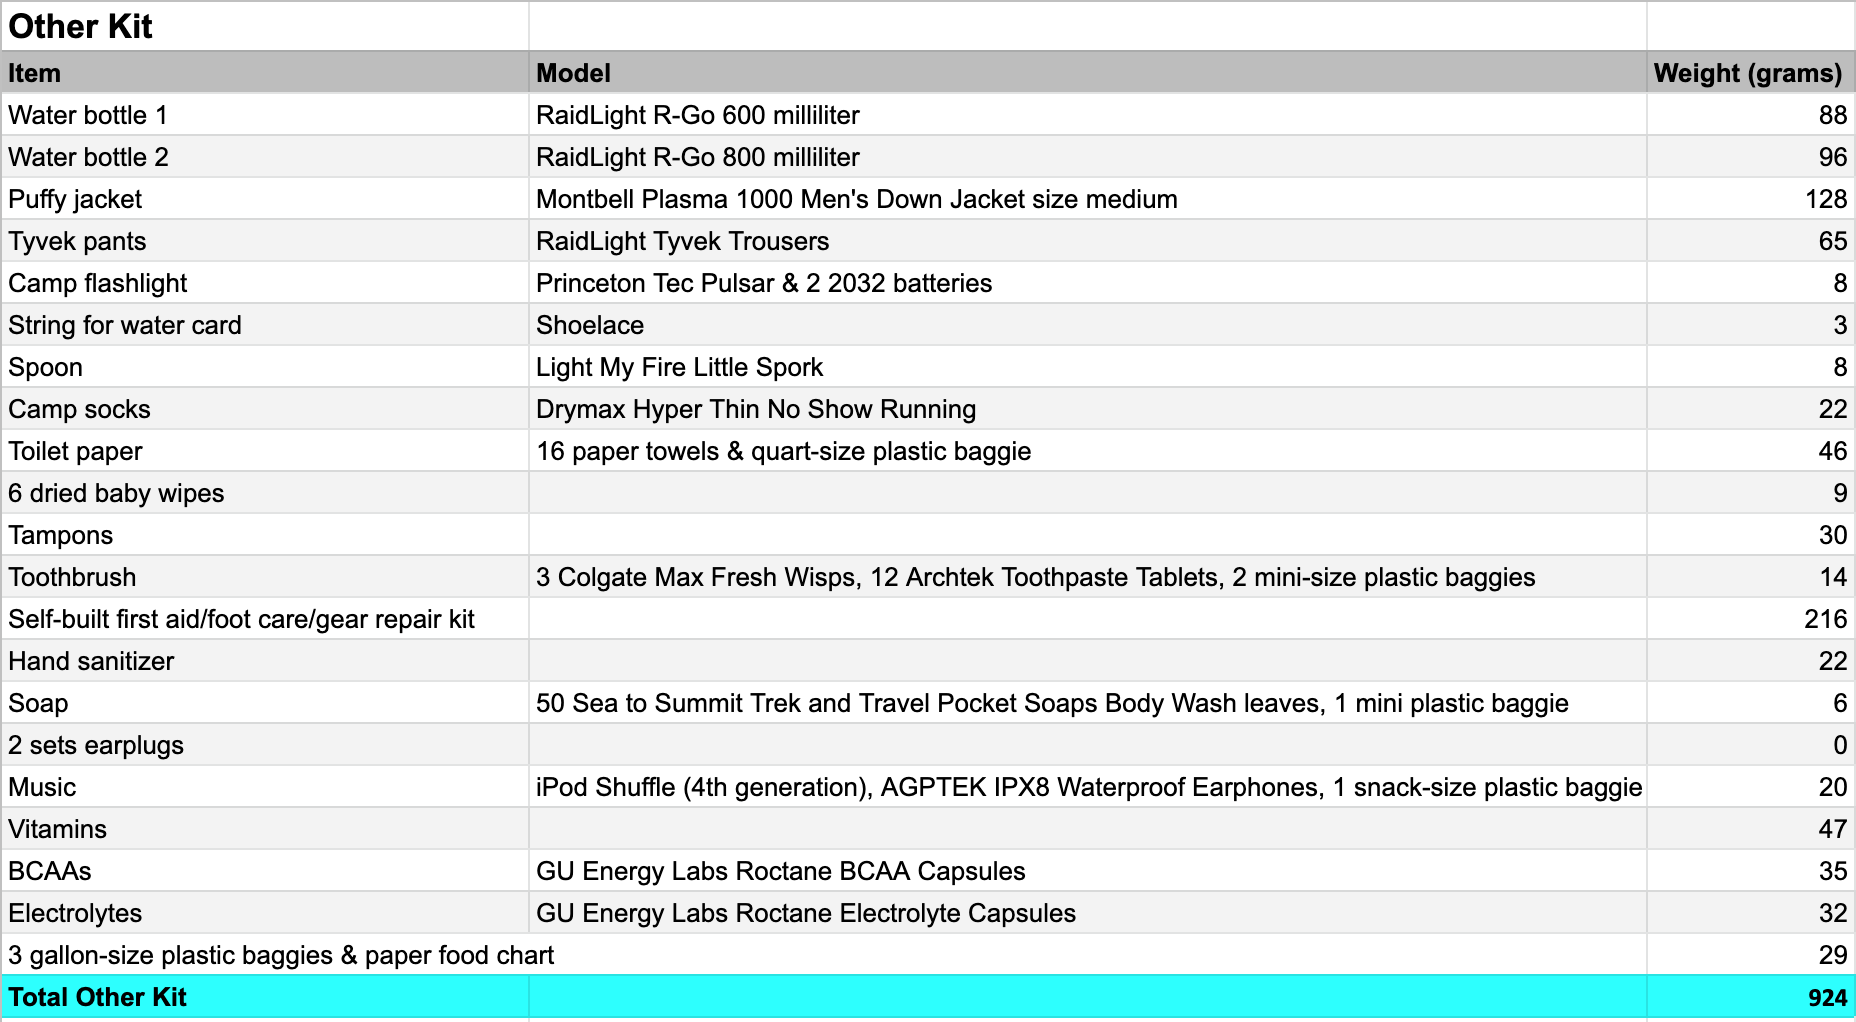Select the Montbell Plasma 1000 jacket cell

[1087, 199]
